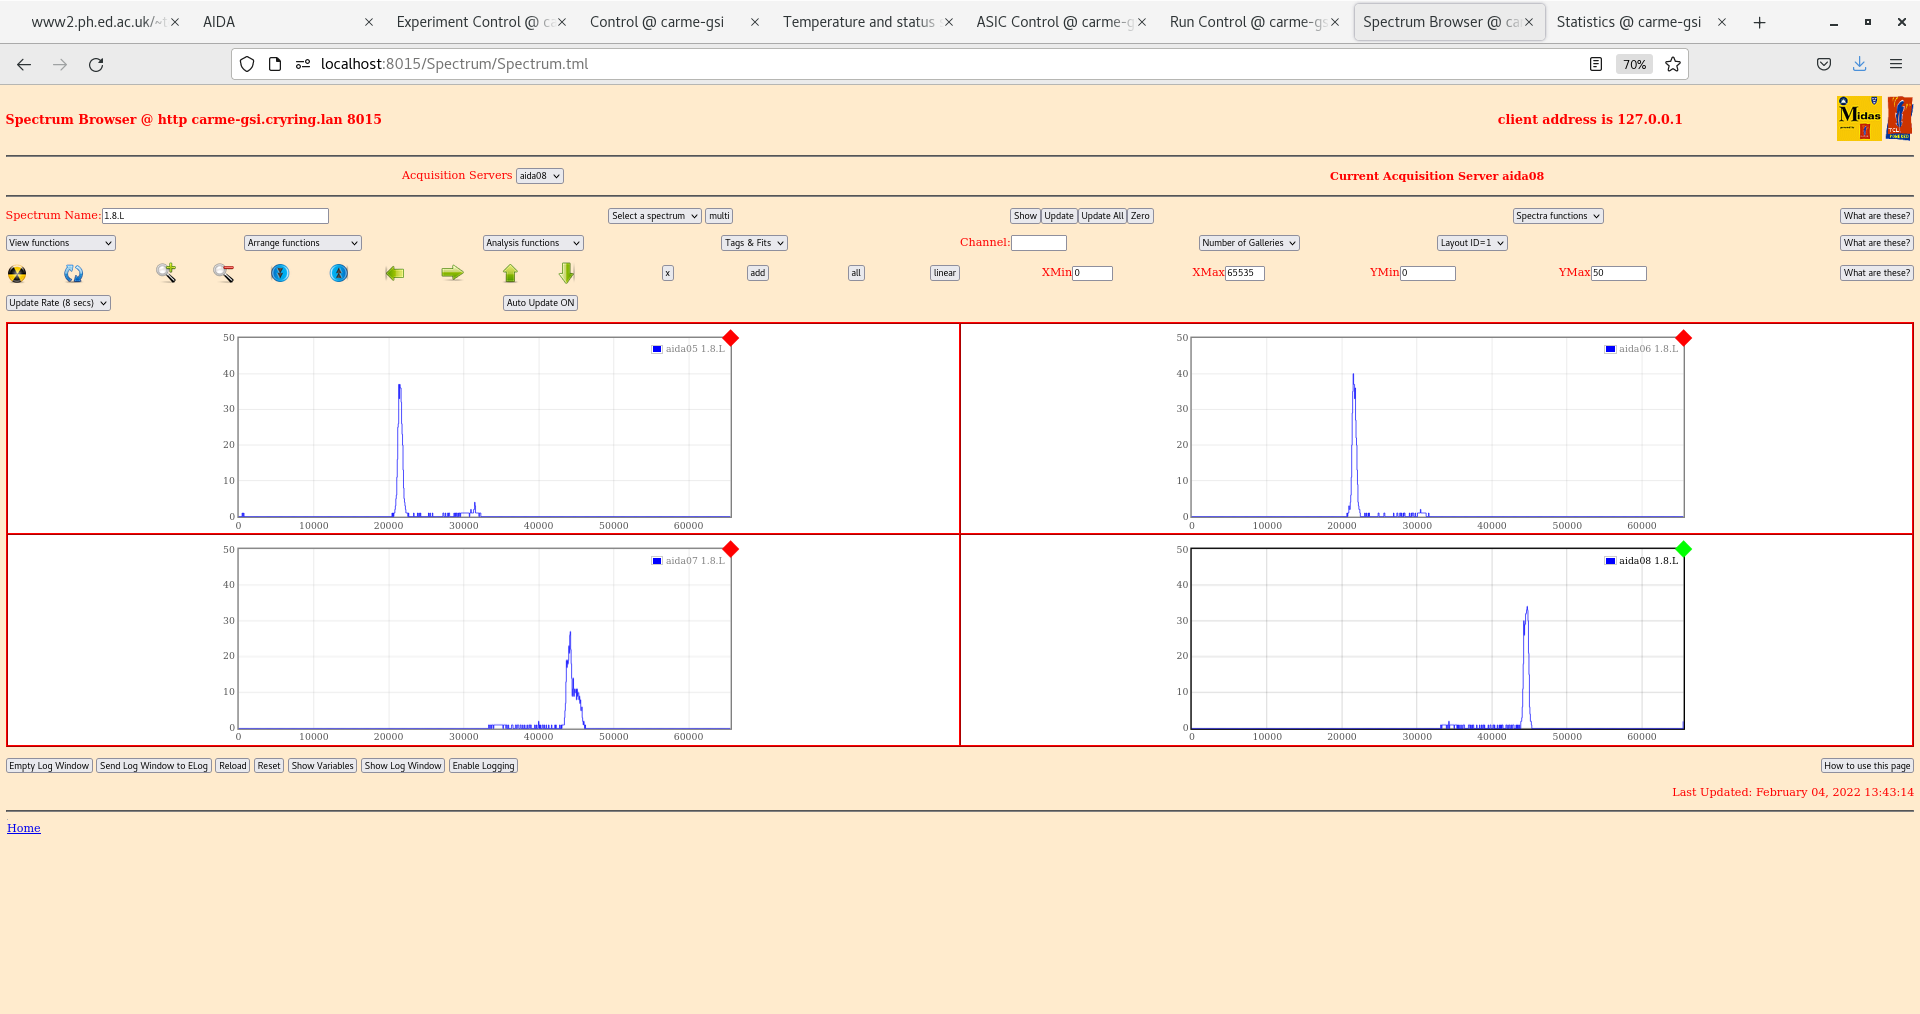Click the red diamond marker on aida07 plot
Viewport: 1920px width, 1014px height.
tap(731, 549)
